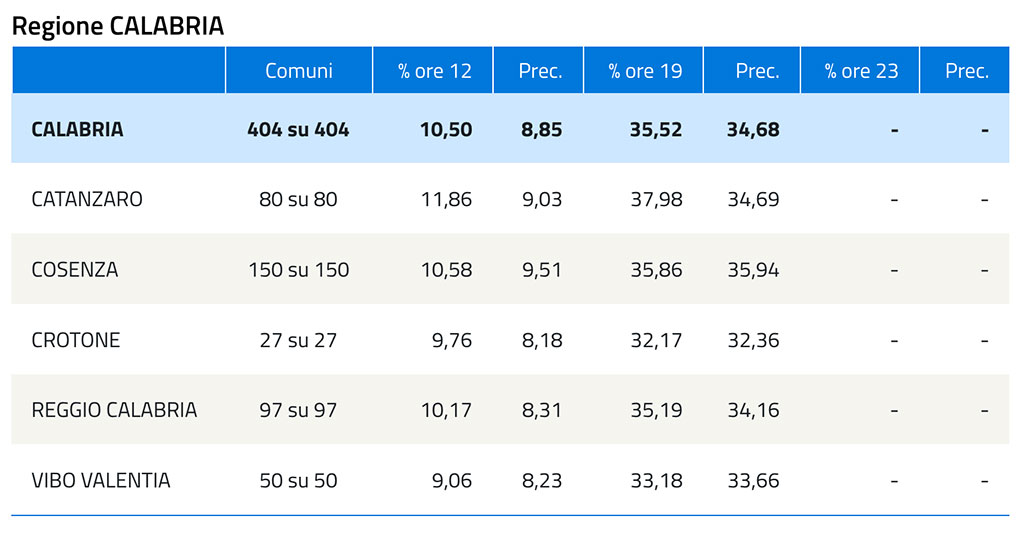Click the 34,16 previous value for Reggio Calabria
This screenshot has width=1024, height=536.
click(x=753, y=410)
